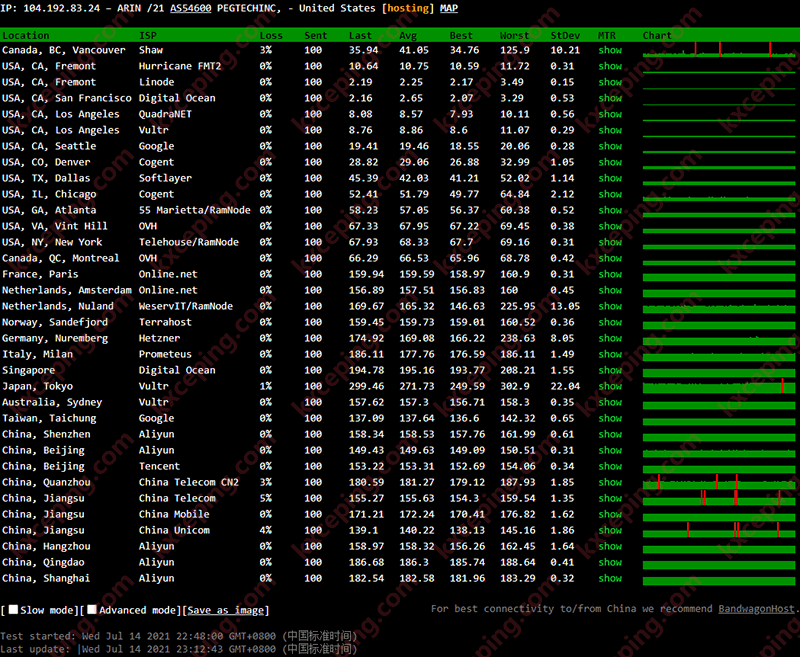
Task: Show MTR for Montreal OVH row
Action: 610,258
